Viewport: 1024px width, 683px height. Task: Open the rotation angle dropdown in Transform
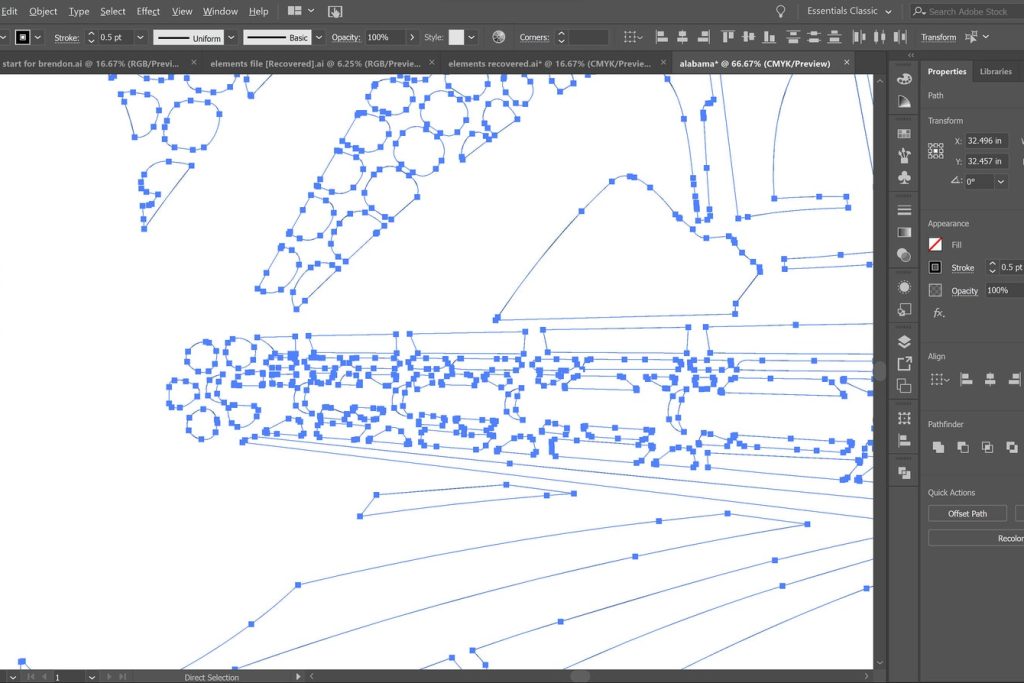pyautogui.click(x=1000, y=182)
